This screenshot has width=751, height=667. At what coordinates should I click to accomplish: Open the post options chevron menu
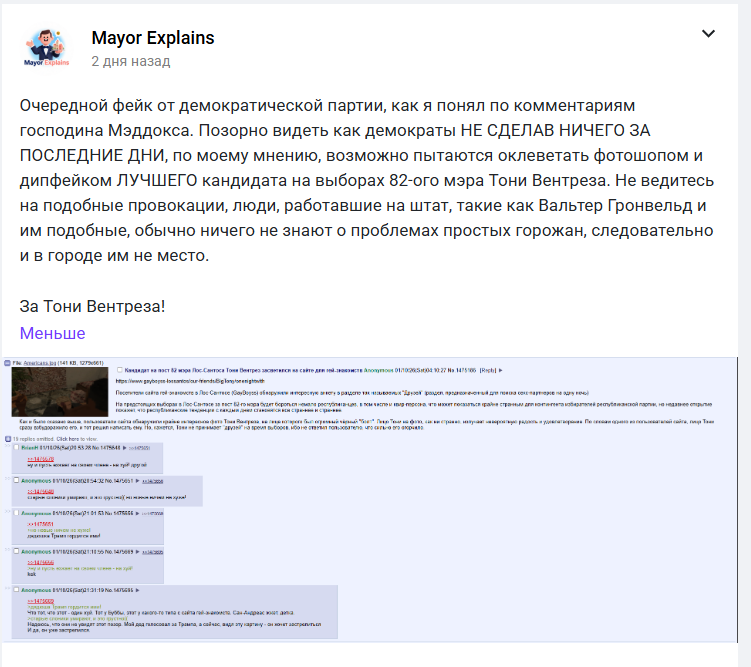708,34
